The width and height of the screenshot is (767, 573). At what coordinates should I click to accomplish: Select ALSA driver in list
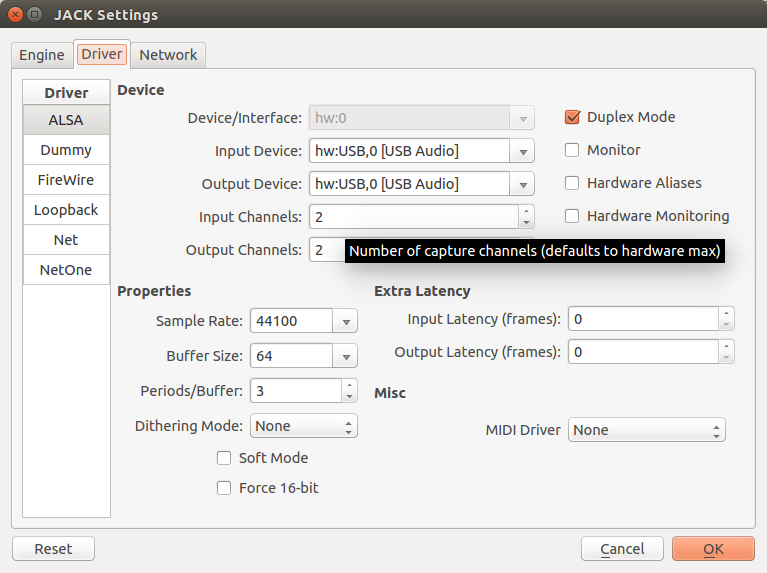coord(66,120)
